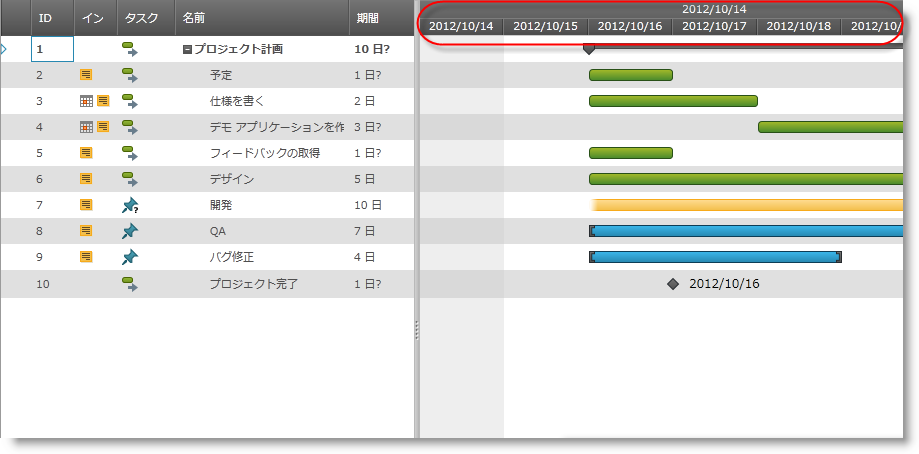919x454 pixels.
Task: Click the summary bar start marker for プロジェクト計画
Action: pyautogui.click(x=589, y=50)
